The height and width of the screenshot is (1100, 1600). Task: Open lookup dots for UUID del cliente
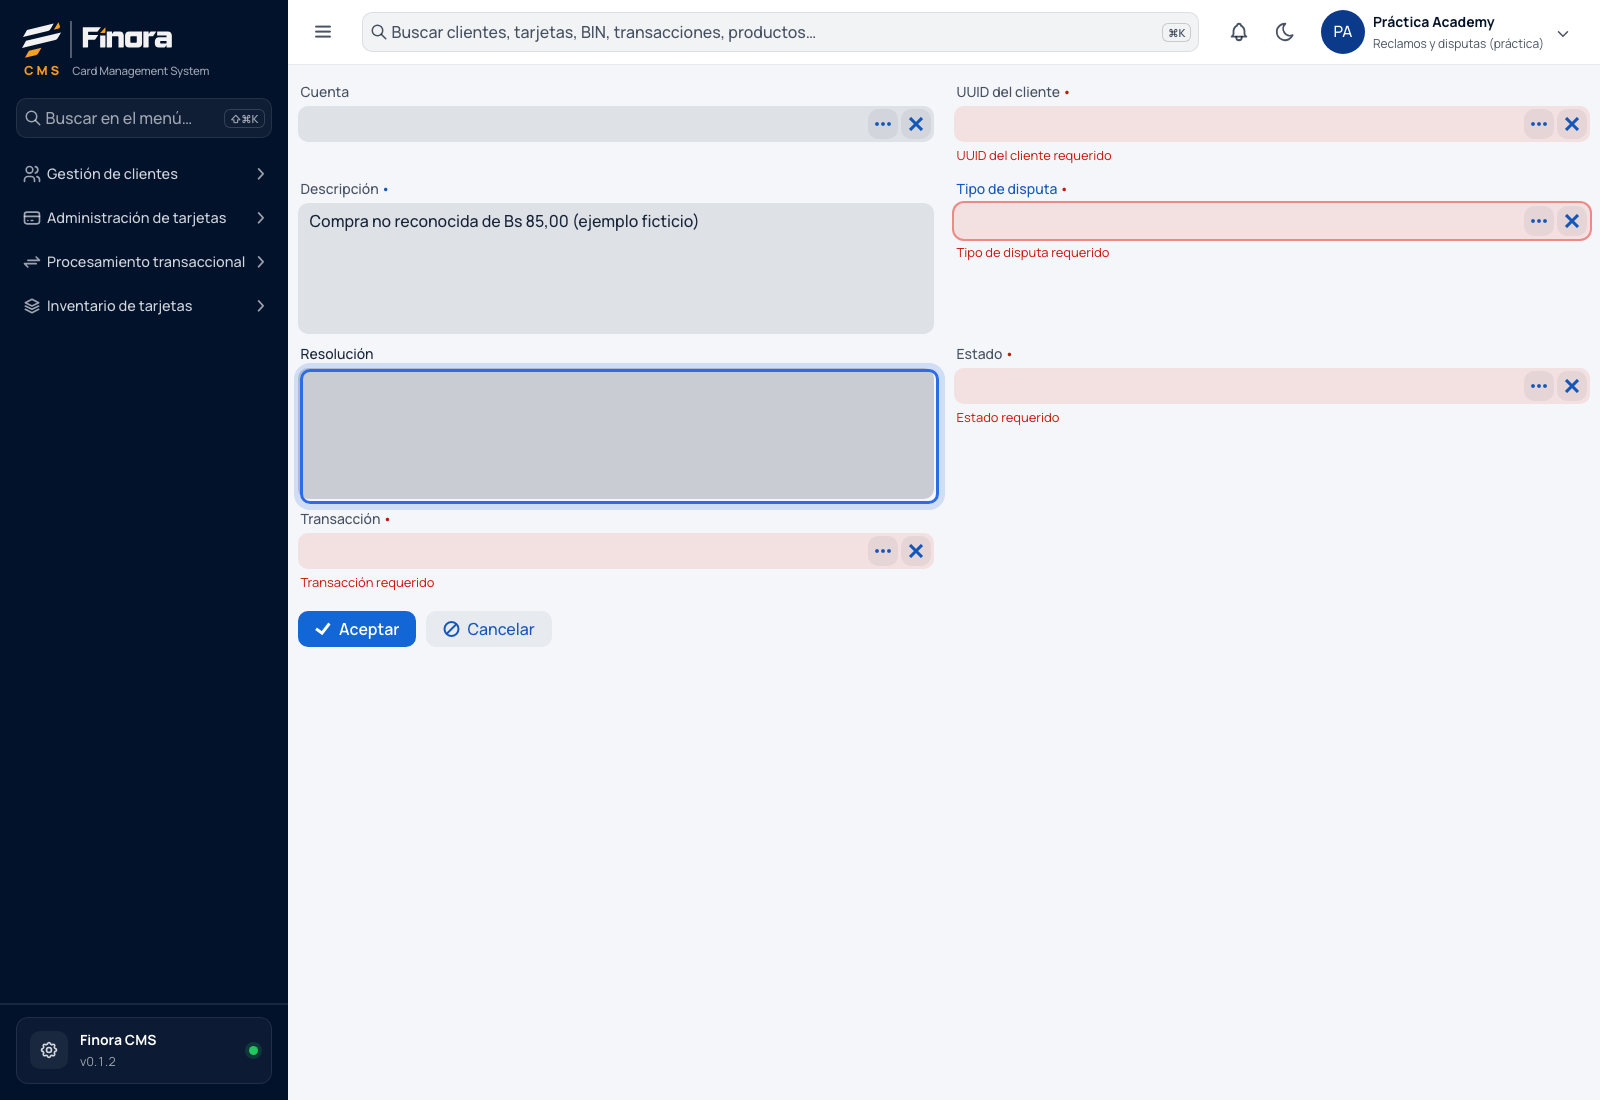click(1539, 124)
